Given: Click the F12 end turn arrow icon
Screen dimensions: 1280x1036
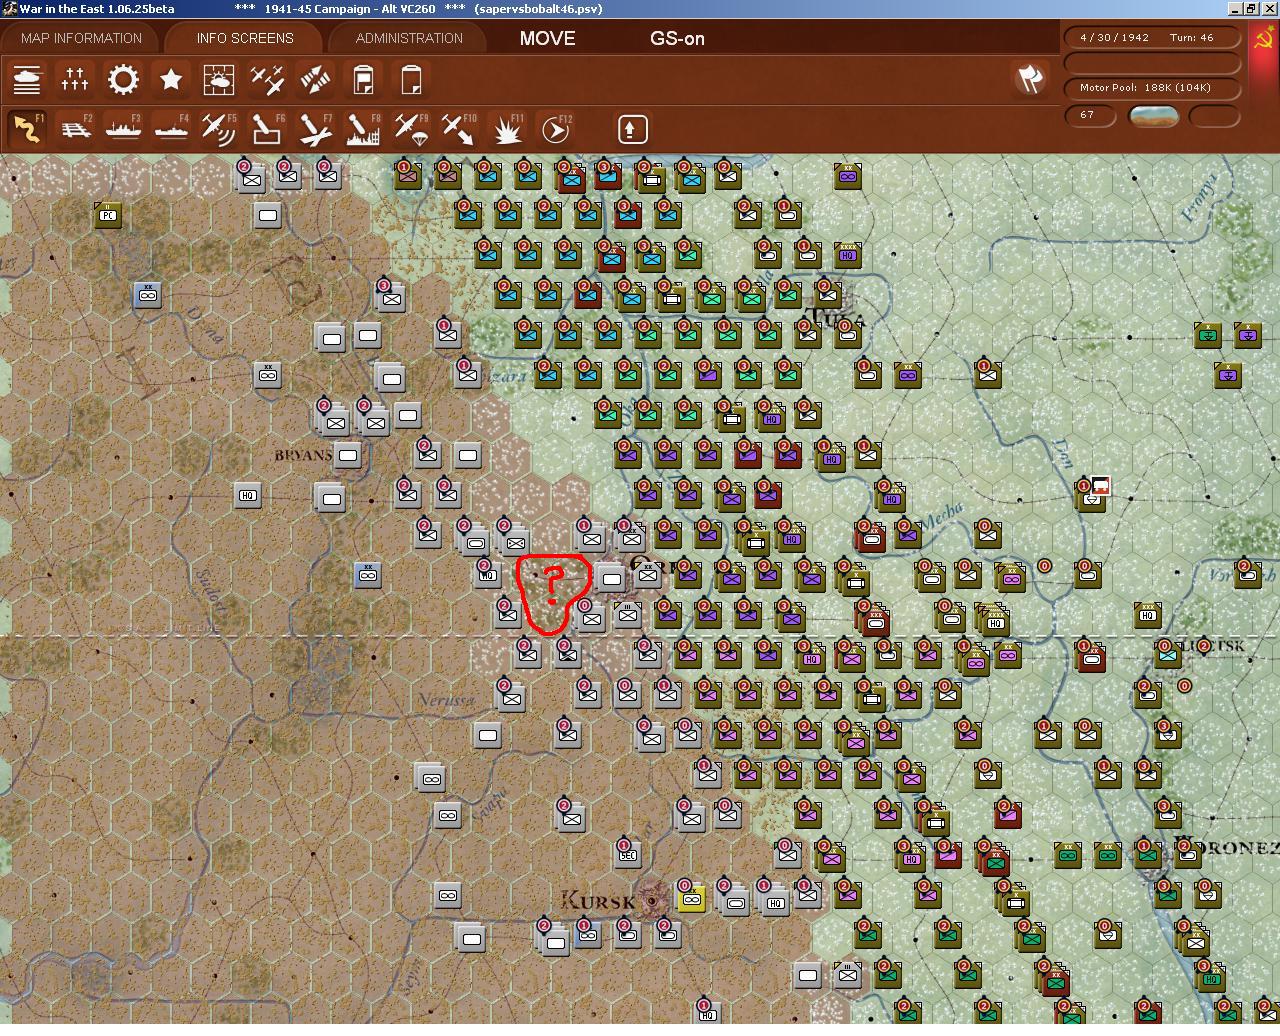Looking at the screenshot, I should click(x=555, y=129).
